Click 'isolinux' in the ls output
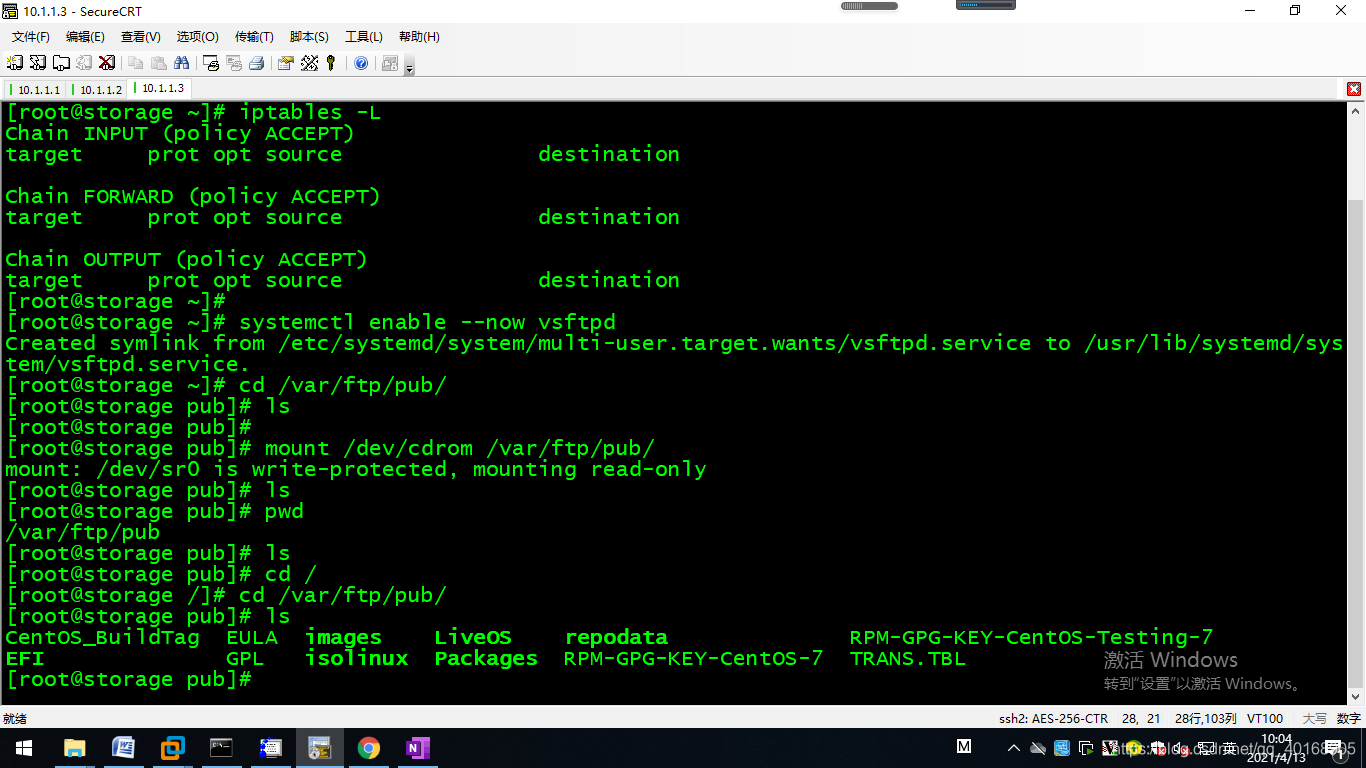This screenshot has width=1366, height=768. [356, 658]
